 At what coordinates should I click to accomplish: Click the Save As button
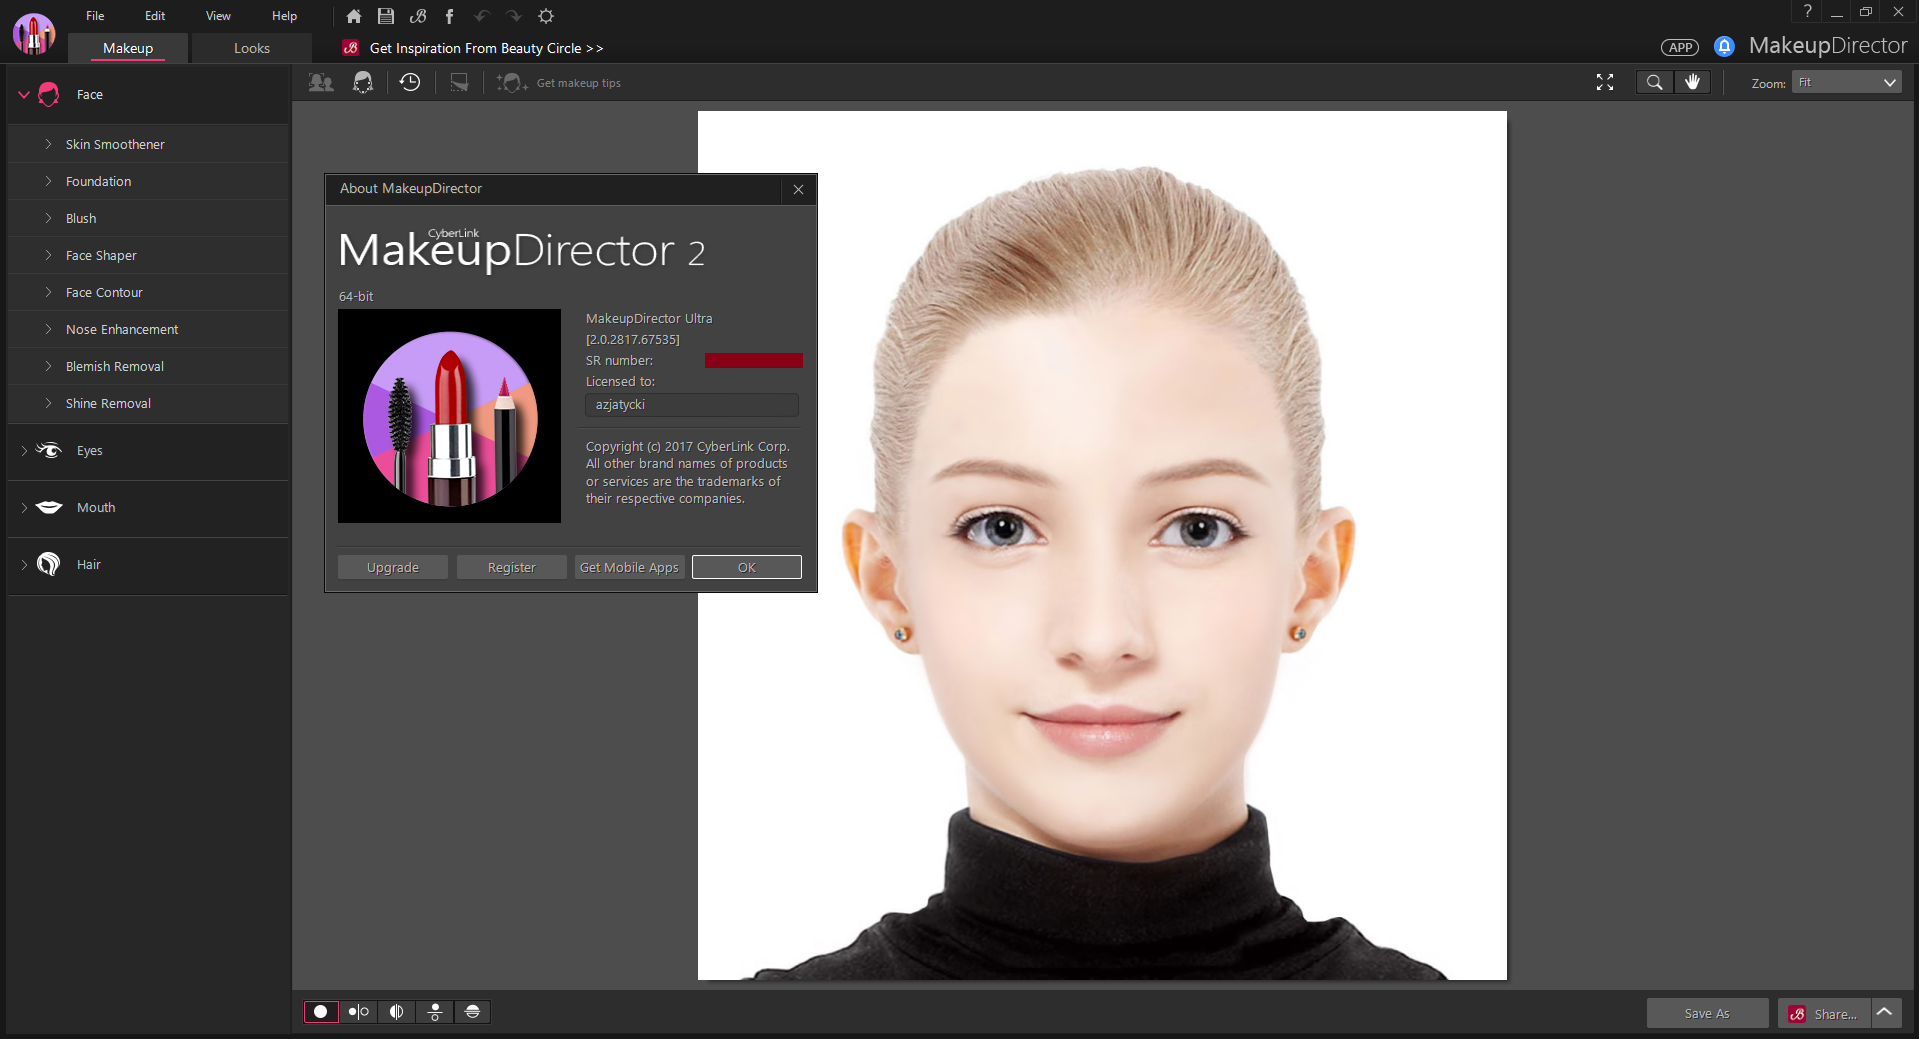pos(1707,1013)
